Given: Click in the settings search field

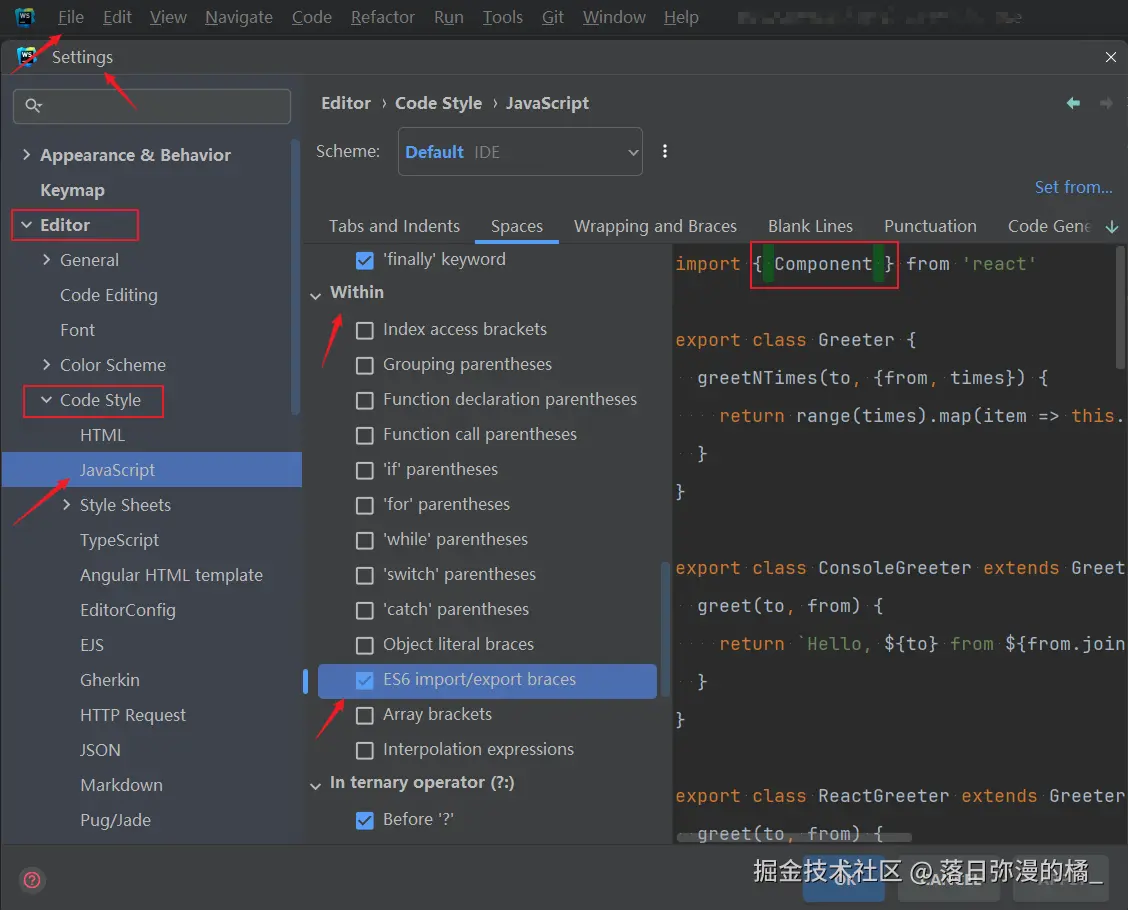Looking at the screenshot, I should (152, 106).
